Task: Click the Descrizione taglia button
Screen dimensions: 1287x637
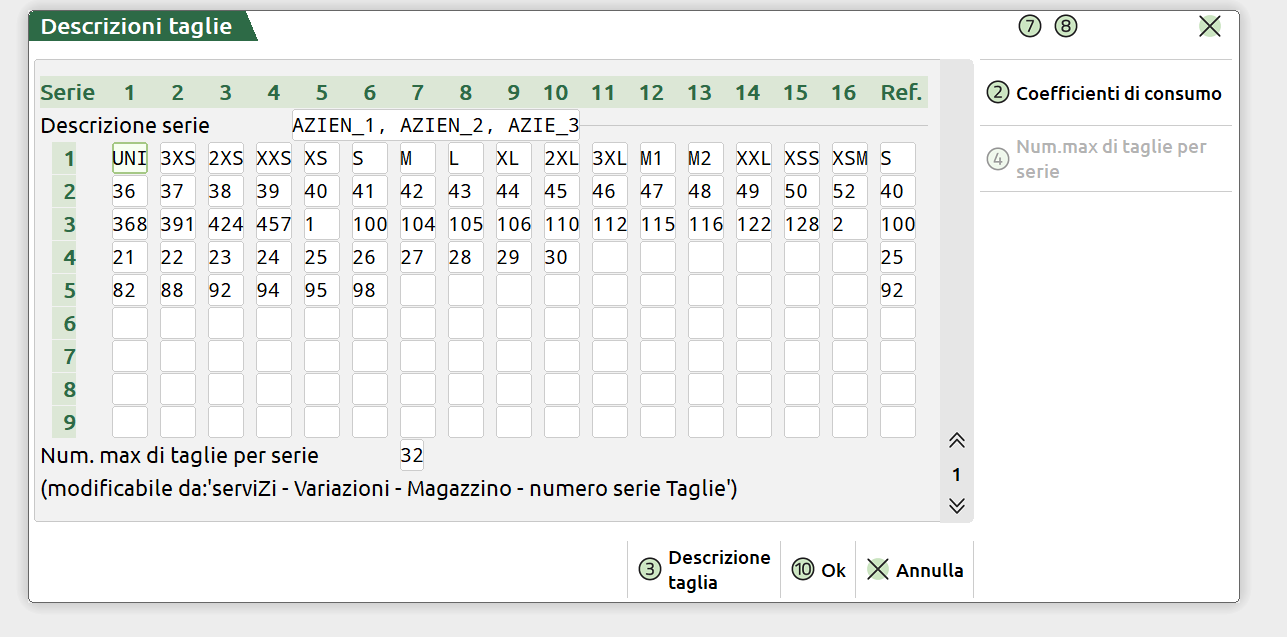Action: (x=704, y=570)
